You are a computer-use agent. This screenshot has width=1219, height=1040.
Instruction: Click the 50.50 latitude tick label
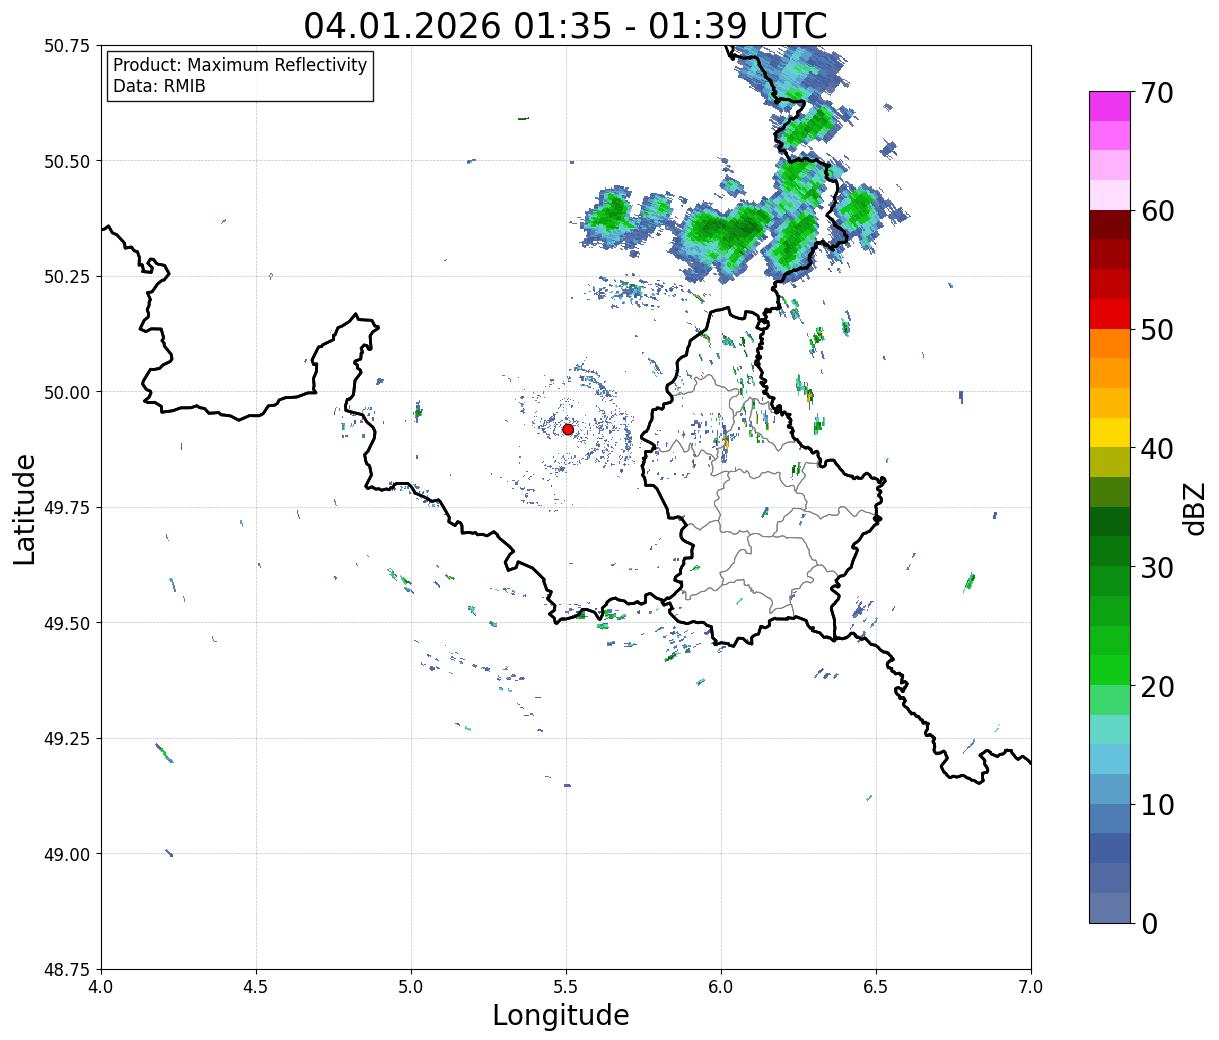[x=67, y=161]
